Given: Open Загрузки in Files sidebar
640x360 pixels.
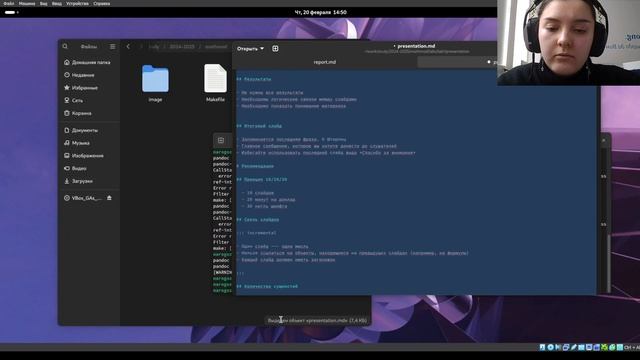Looking at the screenshot, I should coord(78,181).
